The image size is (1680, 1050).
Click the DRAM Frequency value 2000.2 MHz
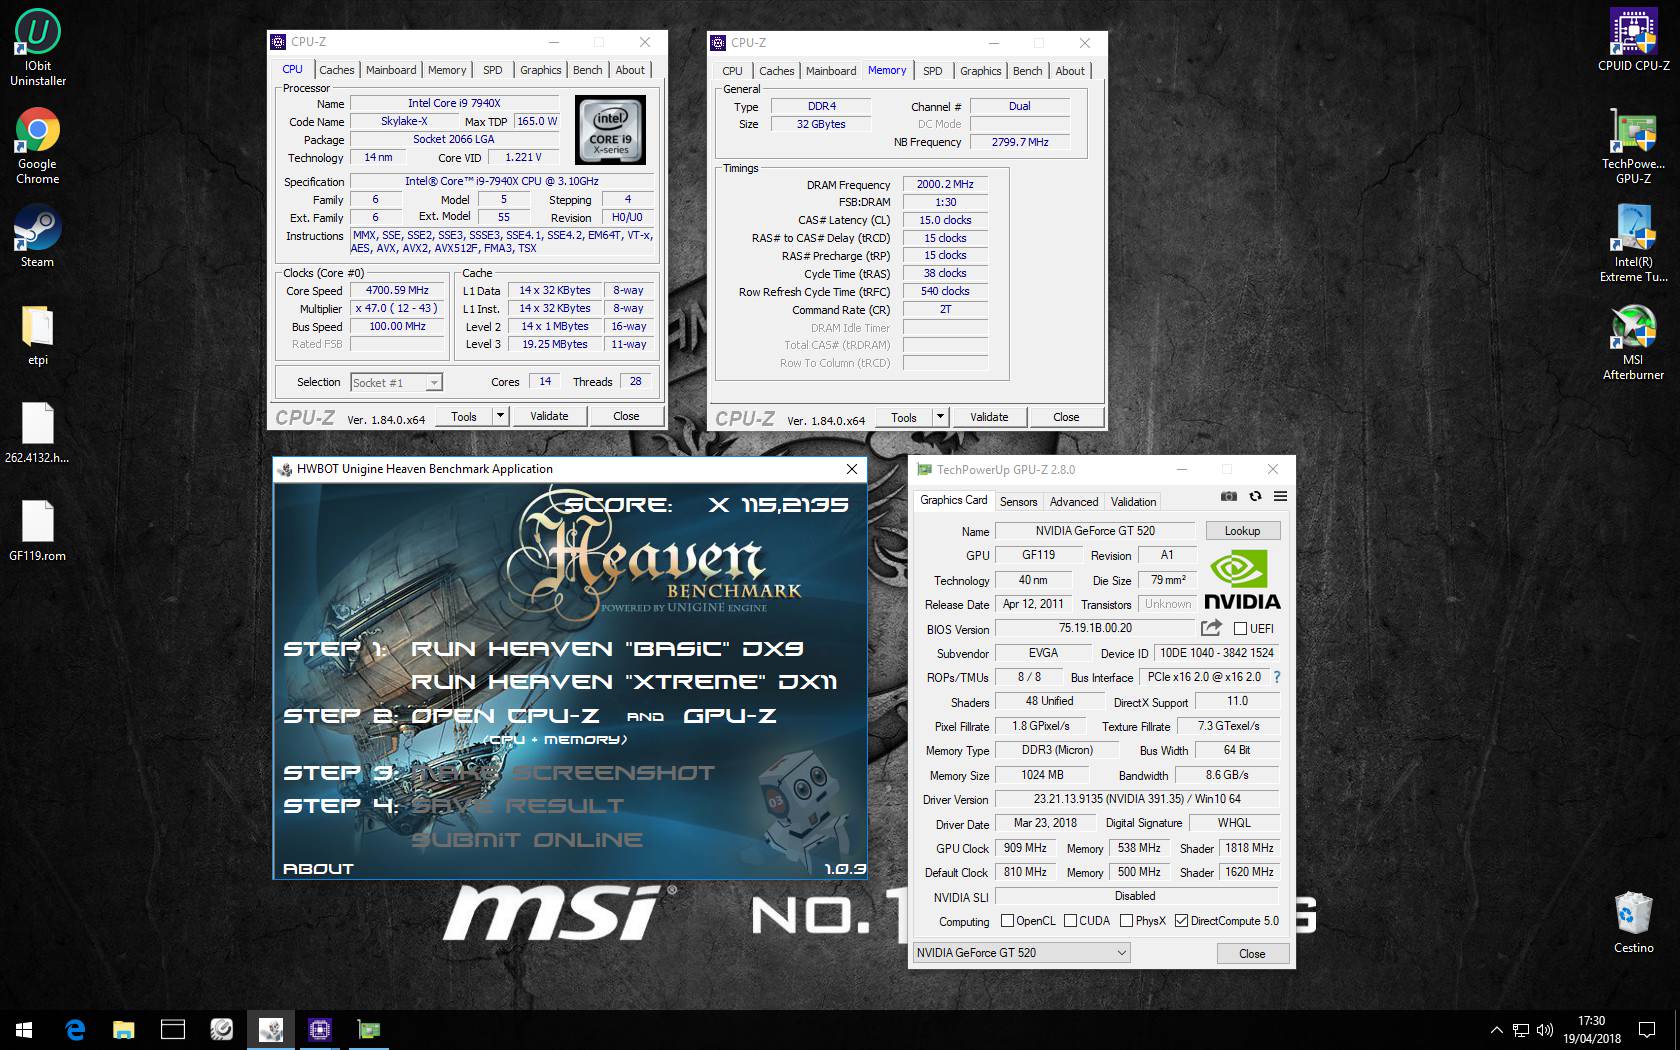coord(945,184)
